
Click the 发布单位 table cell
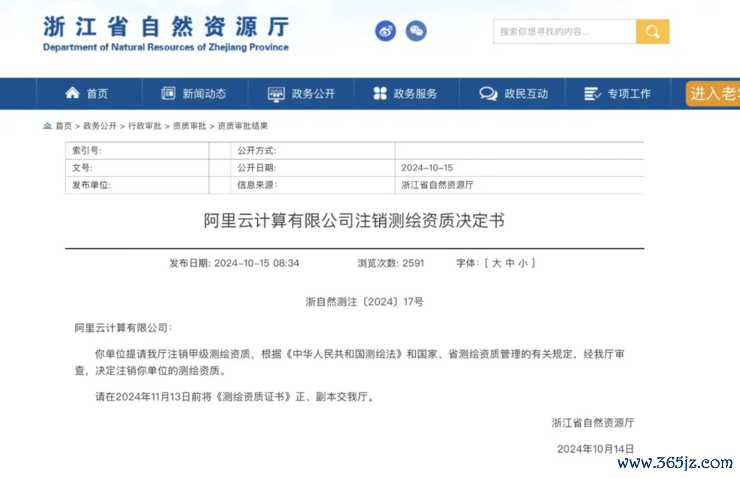coord(137,185)
